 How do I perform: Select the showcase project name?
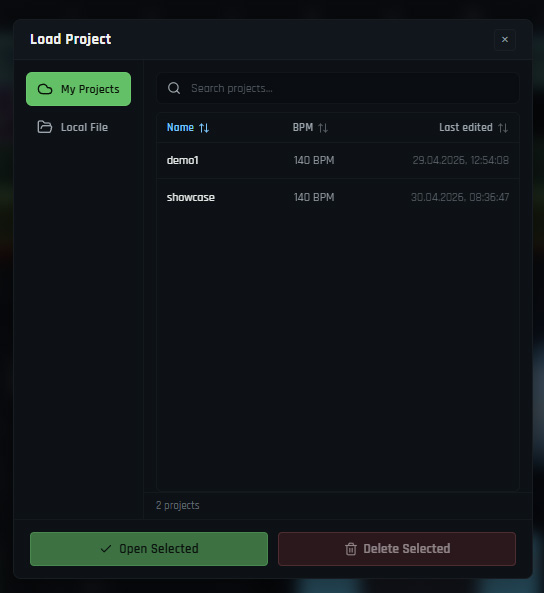coord(191,197)
